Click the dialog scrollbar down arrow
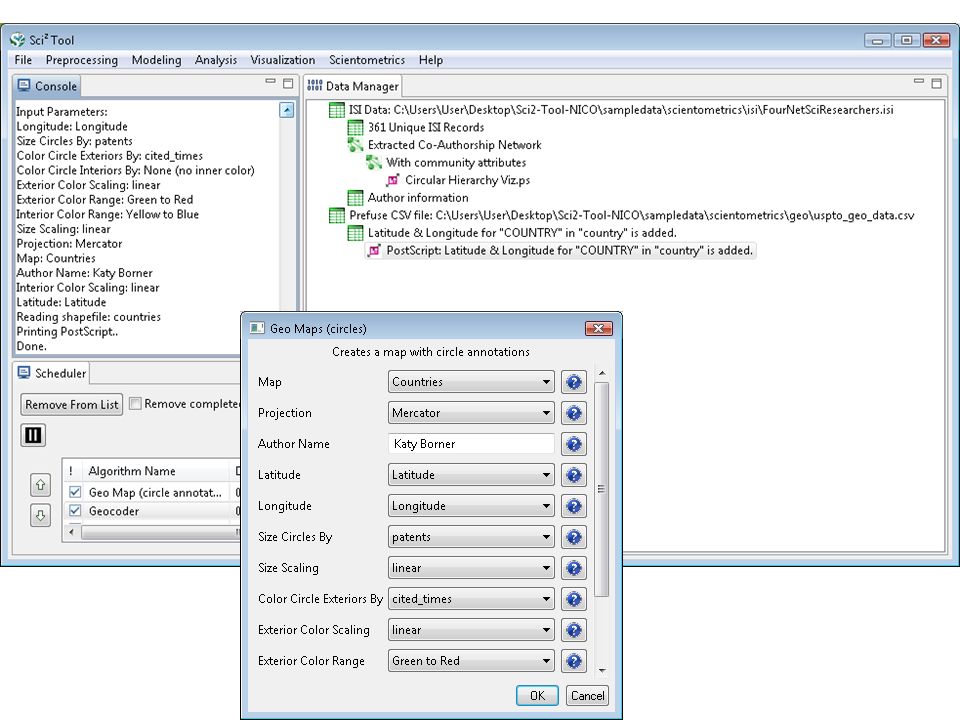This screenshot has width=960, height=720. click(602, 671)
